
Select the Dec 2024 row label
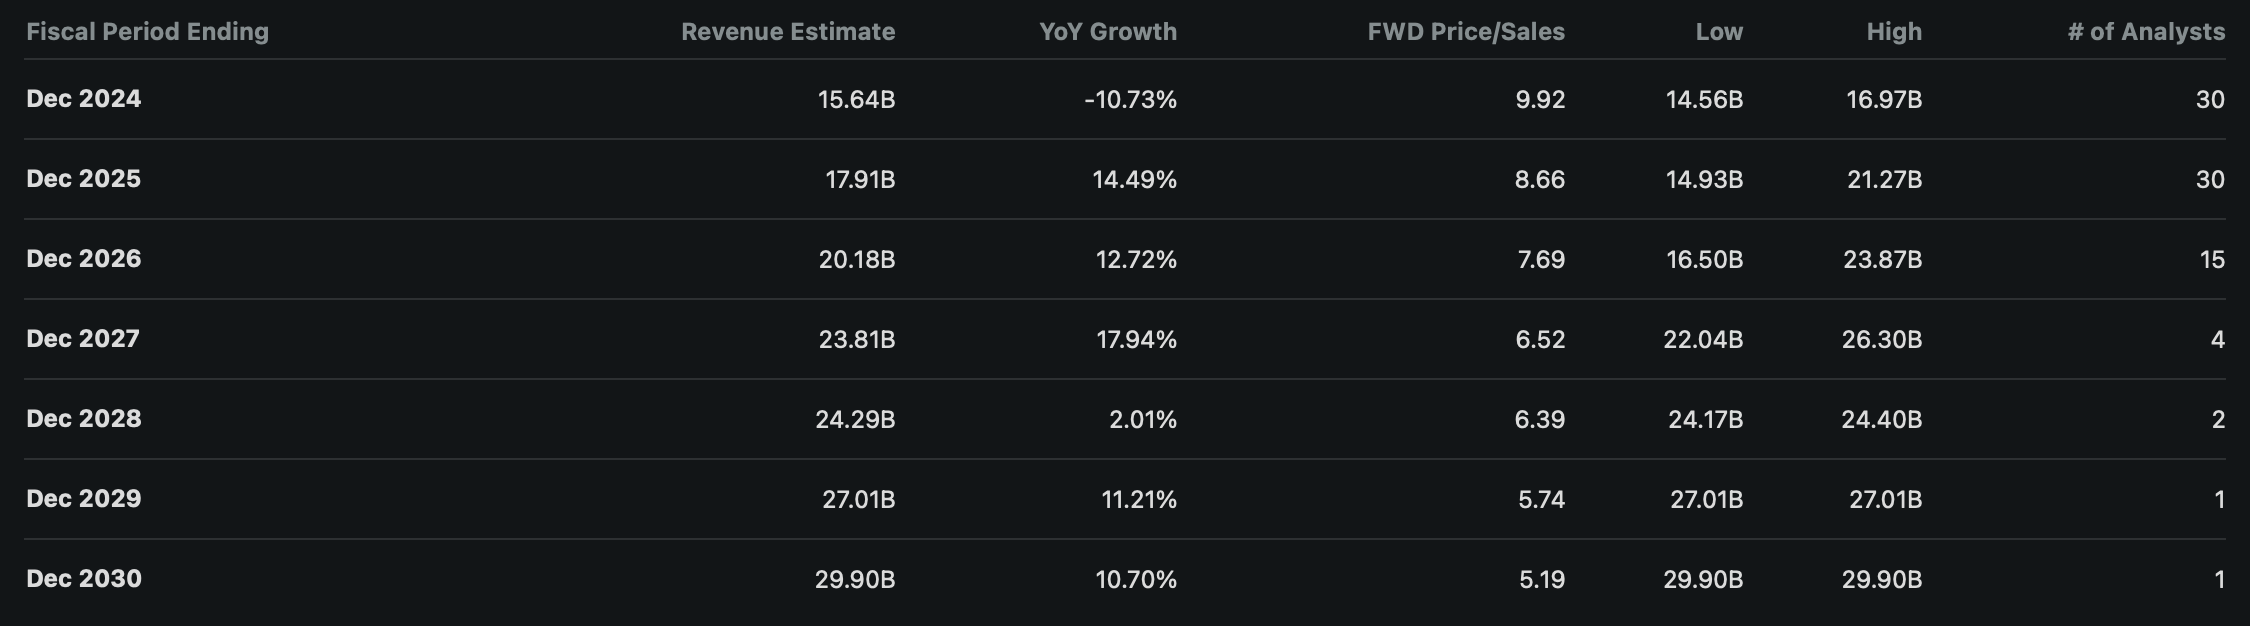point(84,99)
